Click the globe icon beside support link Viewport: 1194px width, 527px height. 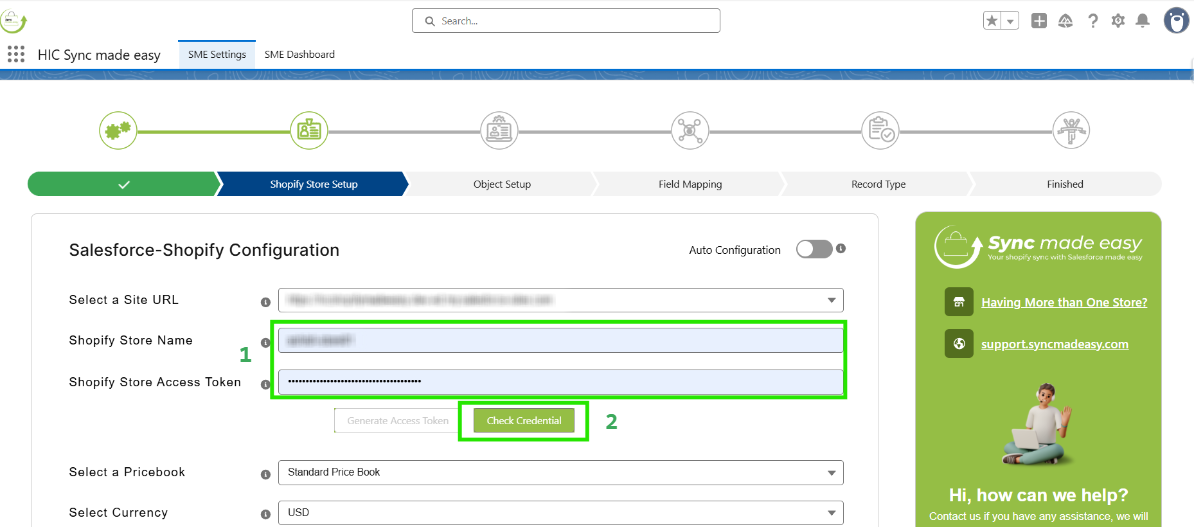point(959,343)
